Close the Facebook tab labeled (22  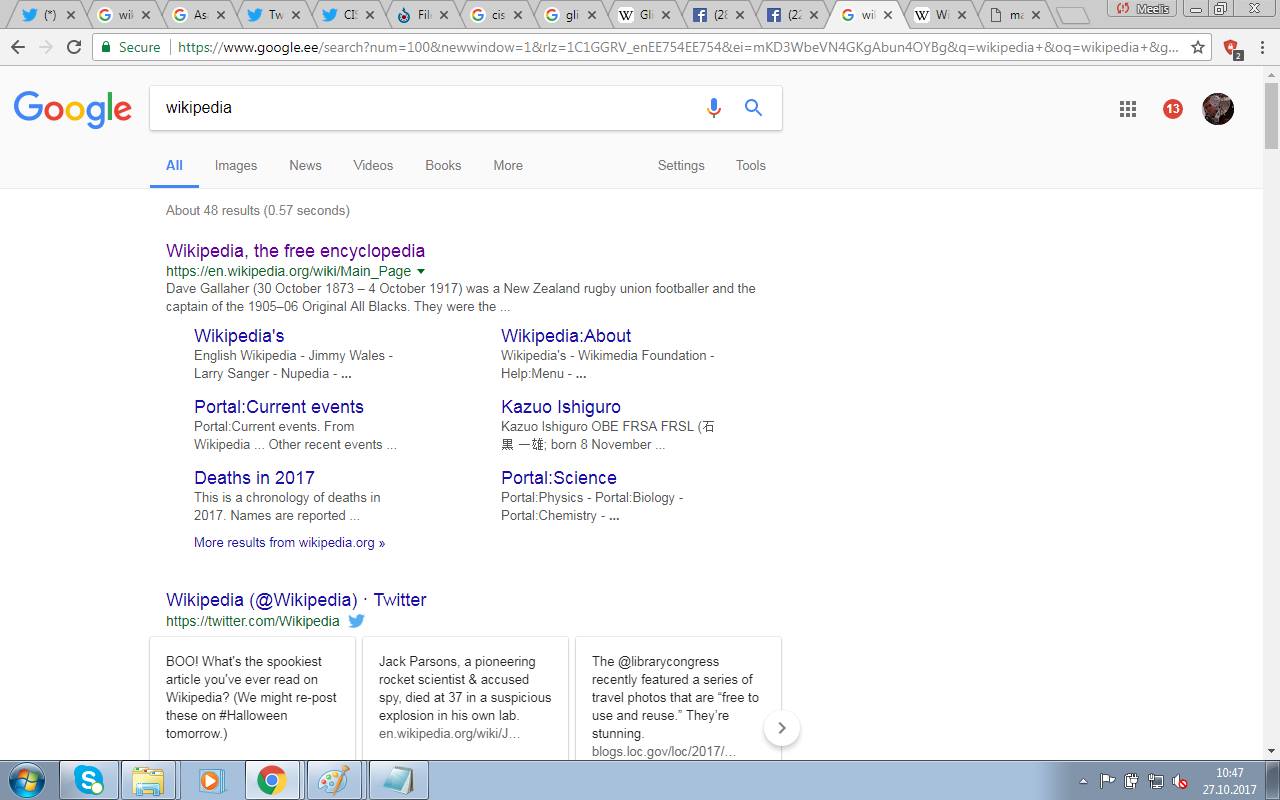(815, 15)
